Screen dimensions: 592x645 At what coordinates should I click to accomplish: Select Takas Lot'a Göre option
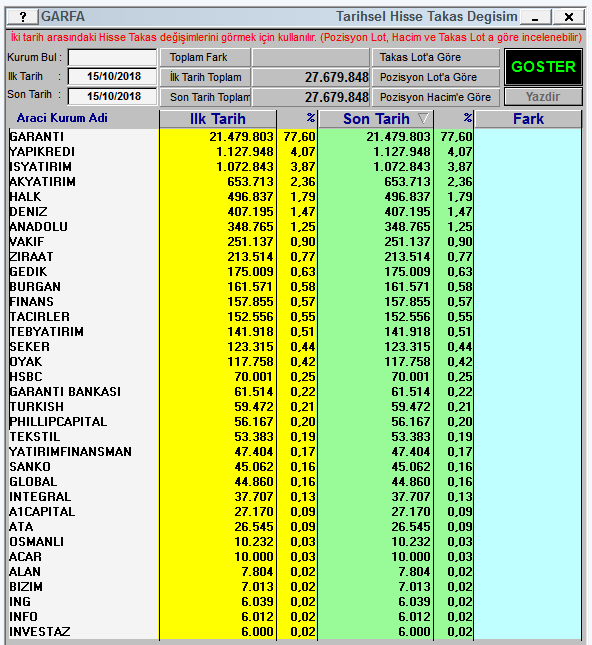(x=436, y=57)
